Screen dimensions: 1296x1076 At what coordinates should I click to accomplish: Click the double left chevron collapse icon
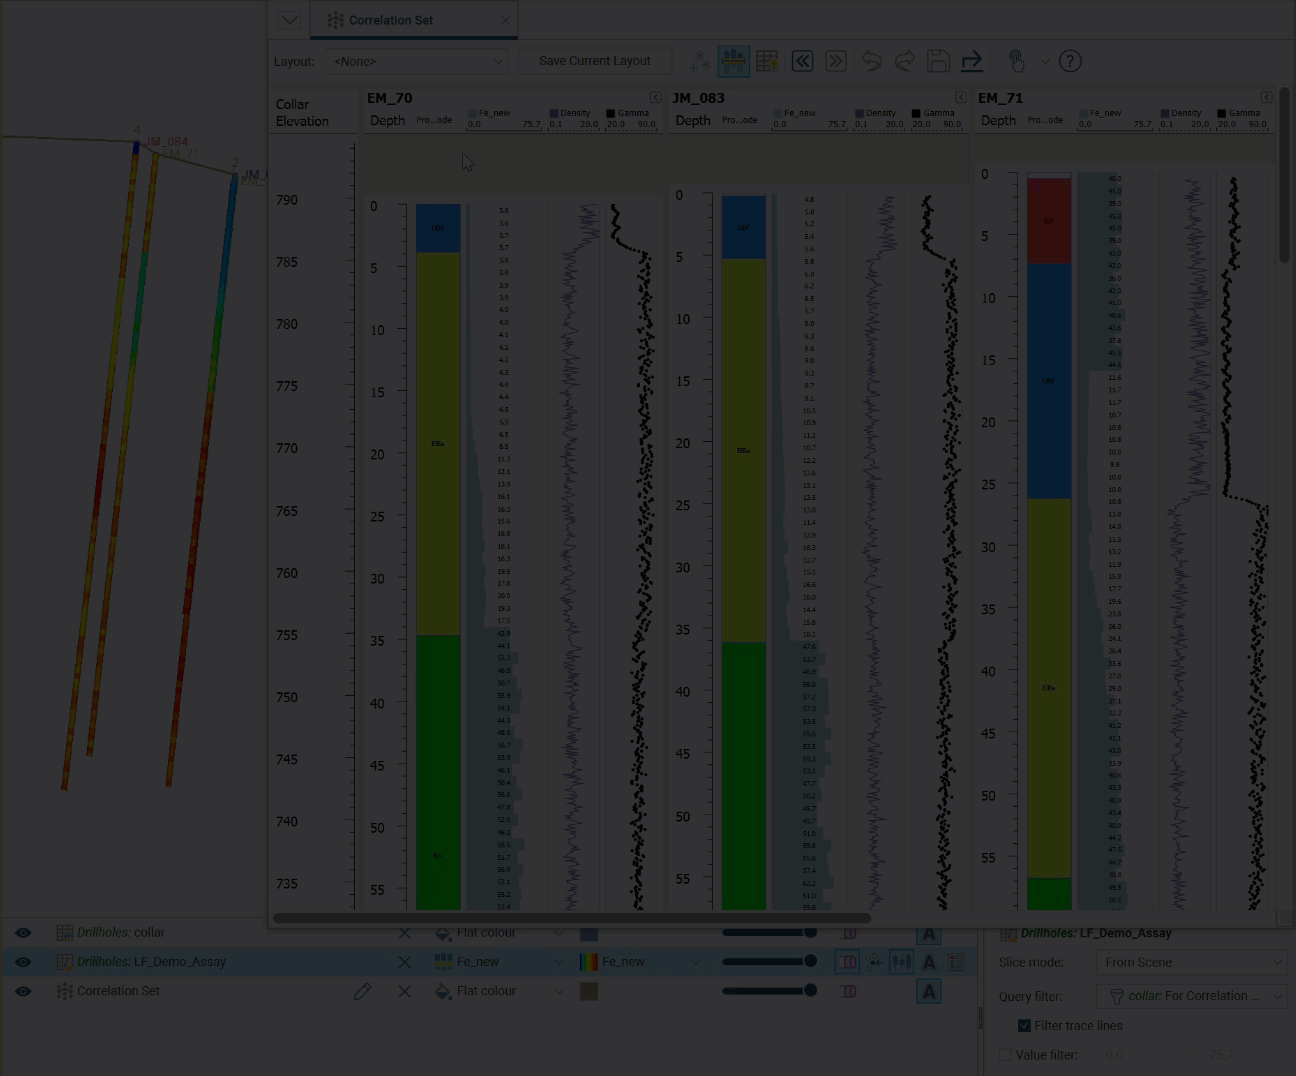click(802, 62)
